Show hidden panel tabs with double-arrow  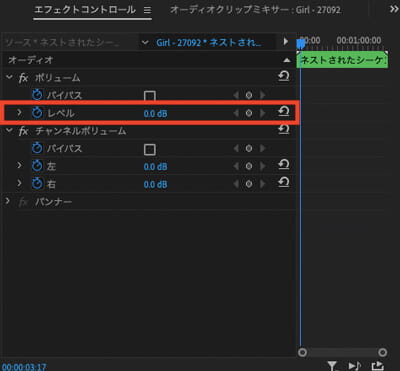click(394, 9)
